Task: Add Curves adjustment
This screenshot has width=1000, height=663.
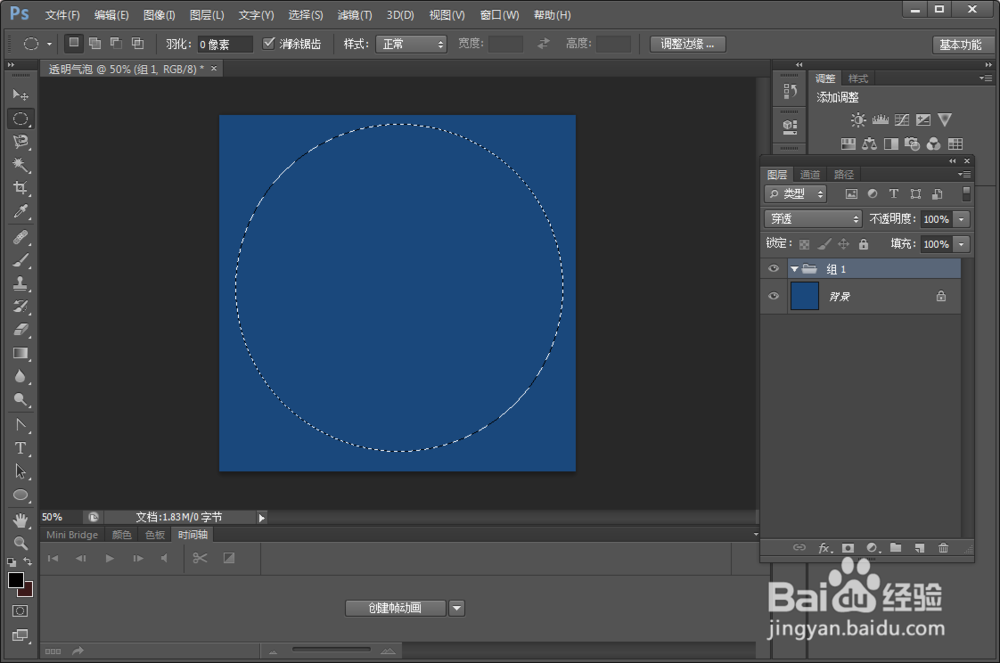Action: [x=902, y=120]
